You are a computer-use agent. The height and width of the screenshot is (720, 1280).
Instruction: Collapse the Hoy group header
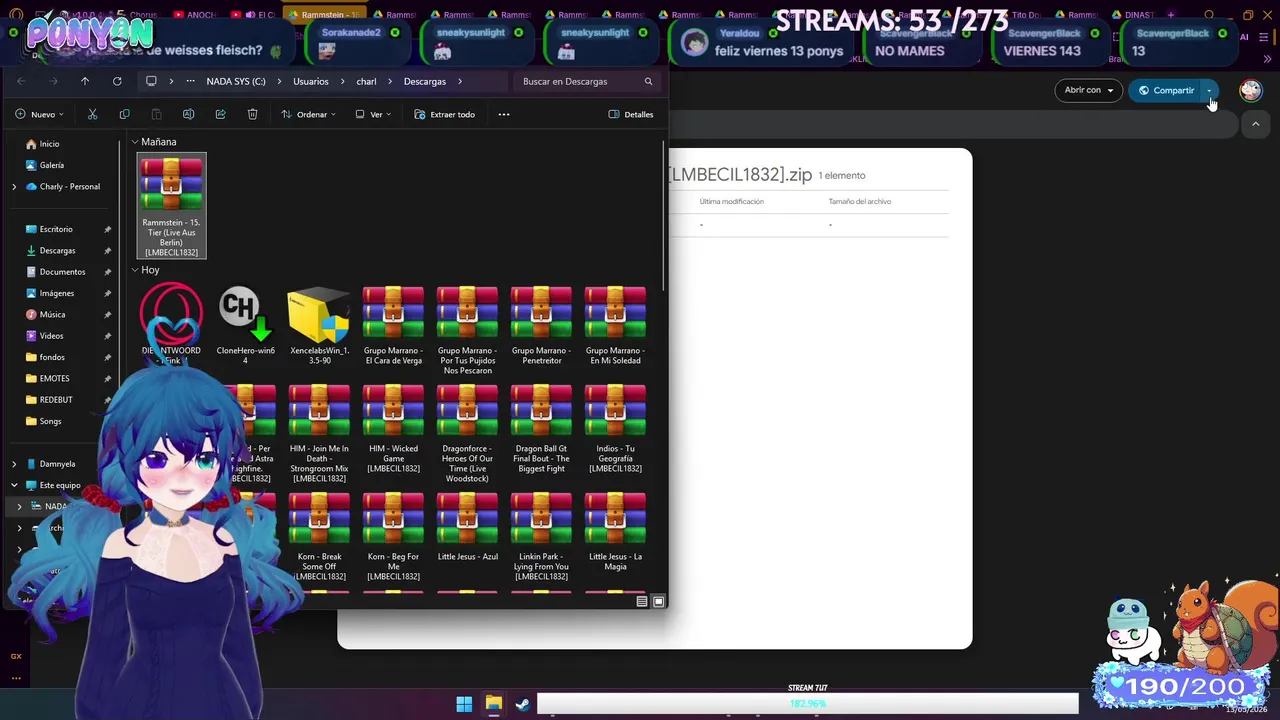[135, 270]
